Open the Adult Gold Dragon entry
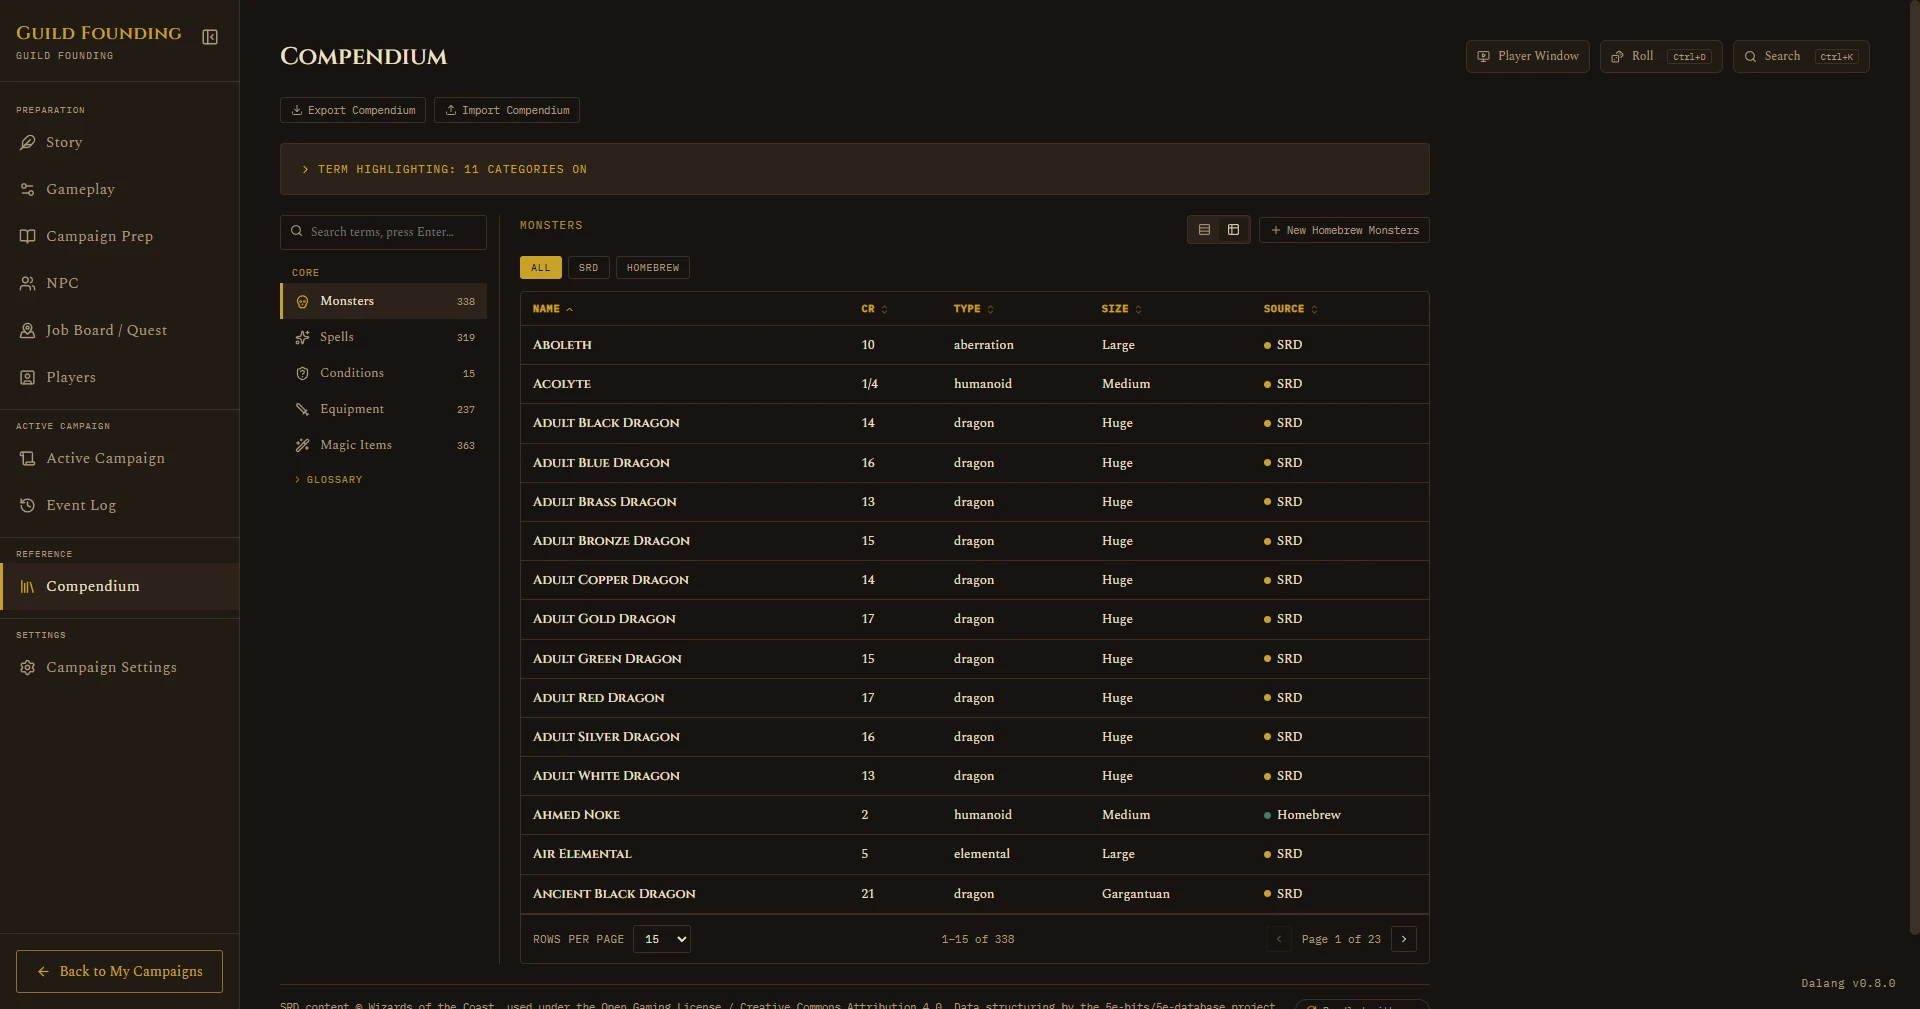This screenshot has width=1920, height=1009. pyautogui.click(x=975, y=619)
